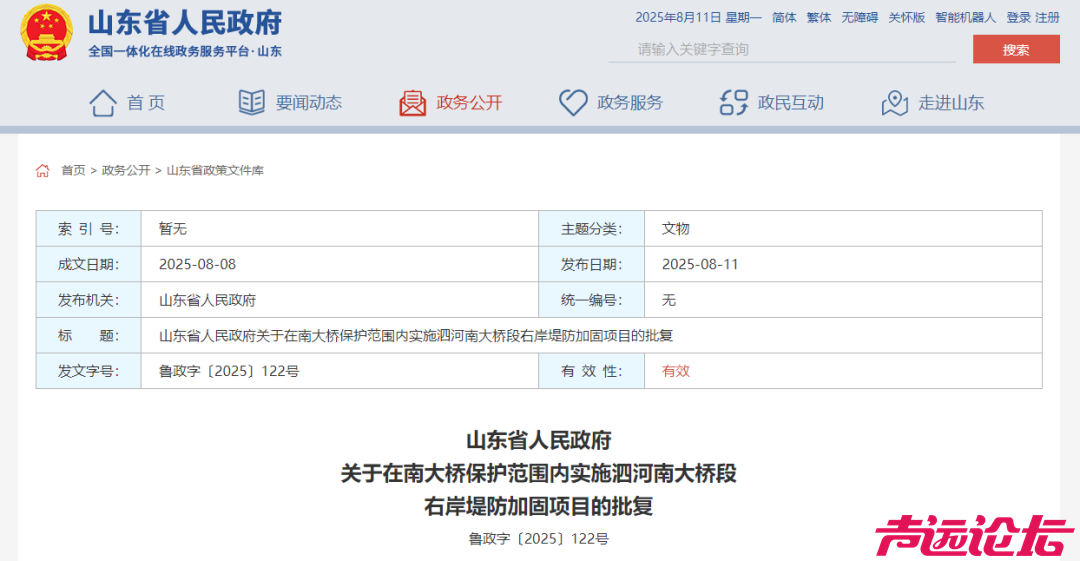The image size is (1080, 561).
Task: Click the 发文字号 label cell
Action: click(x=89, y=371)
